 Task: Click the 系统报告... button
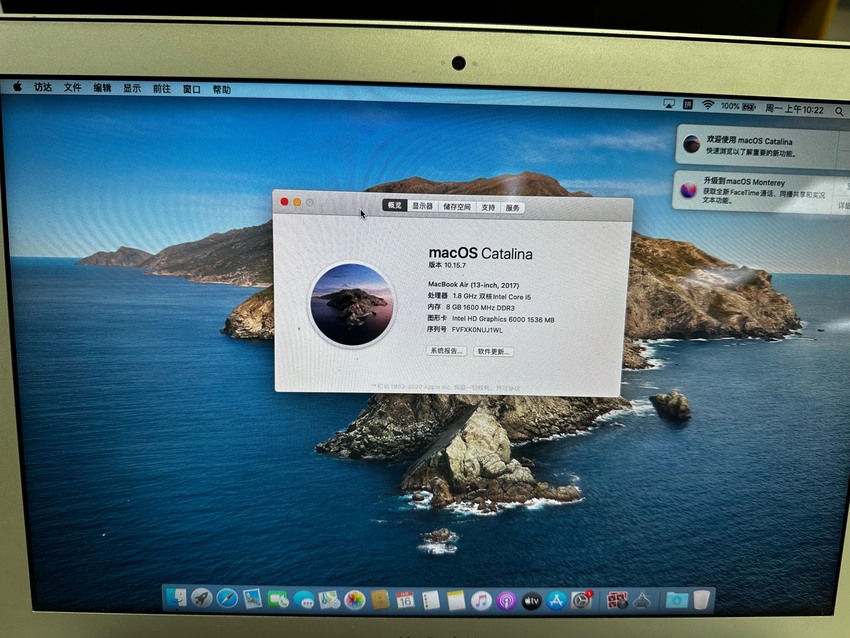pyautogui.click(x=446, y=351)
